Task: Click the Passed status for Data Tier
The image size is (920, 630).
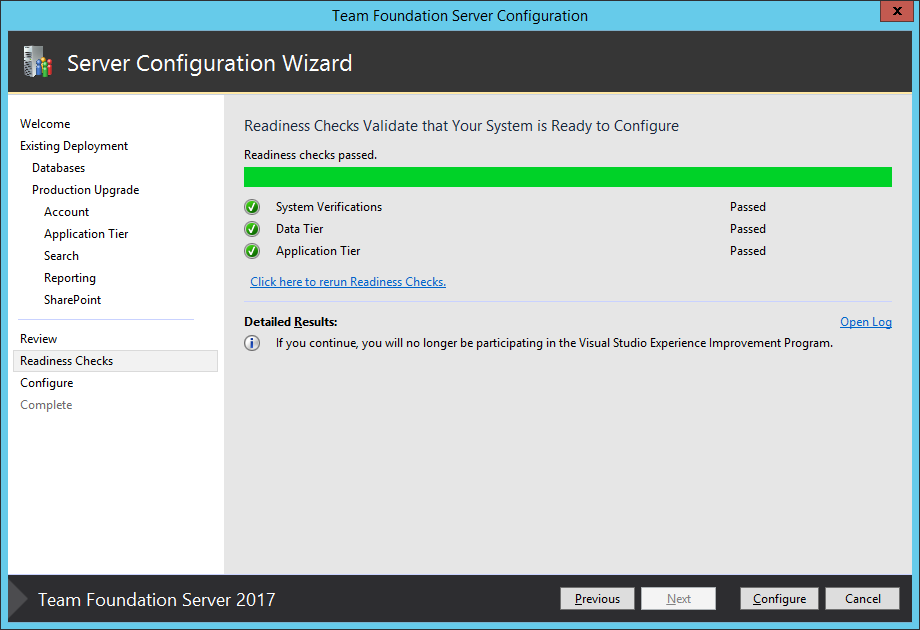Action: point(748,229)
